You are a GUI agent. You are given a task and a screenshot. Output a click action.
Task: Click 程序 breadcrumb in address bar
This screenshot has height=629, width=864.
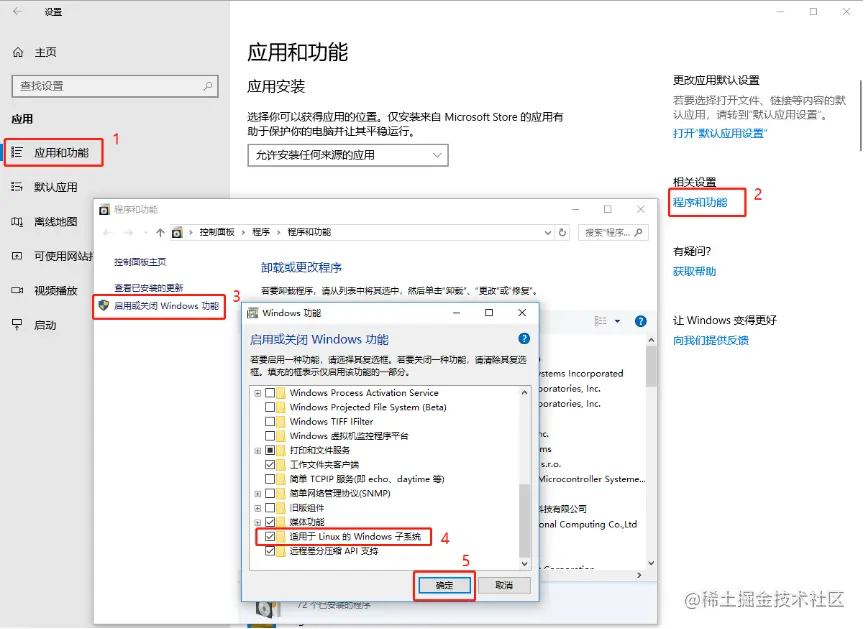(261, 232)
